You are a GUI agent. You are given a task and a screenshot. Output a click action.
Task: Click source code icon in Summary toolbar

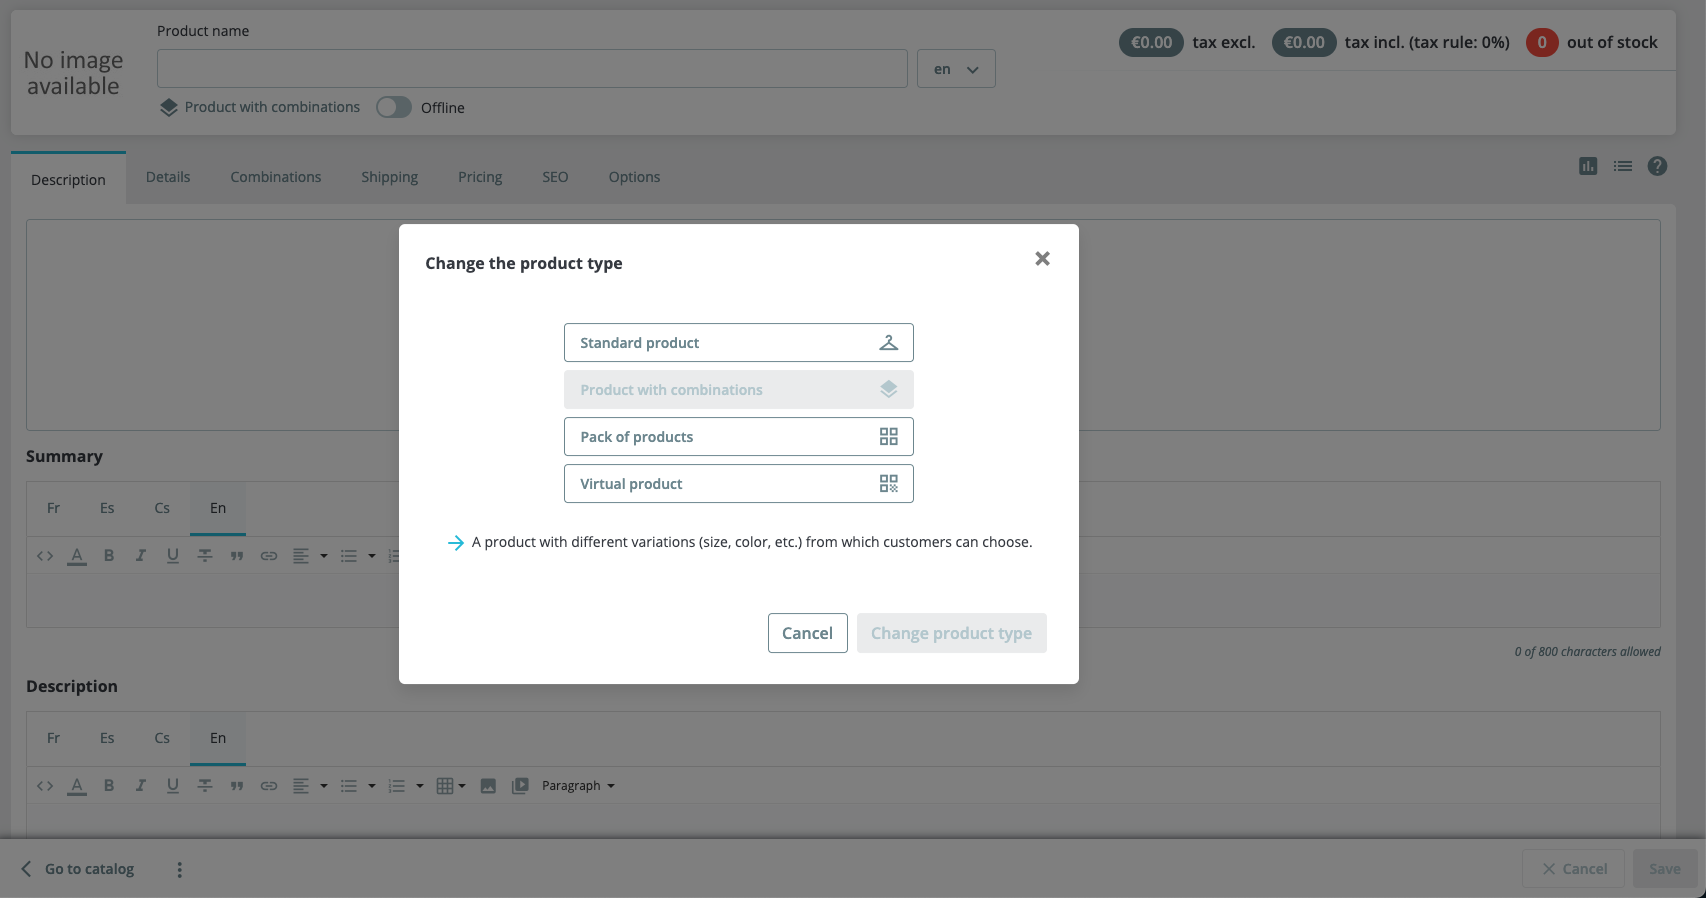[x=45, y=556]
